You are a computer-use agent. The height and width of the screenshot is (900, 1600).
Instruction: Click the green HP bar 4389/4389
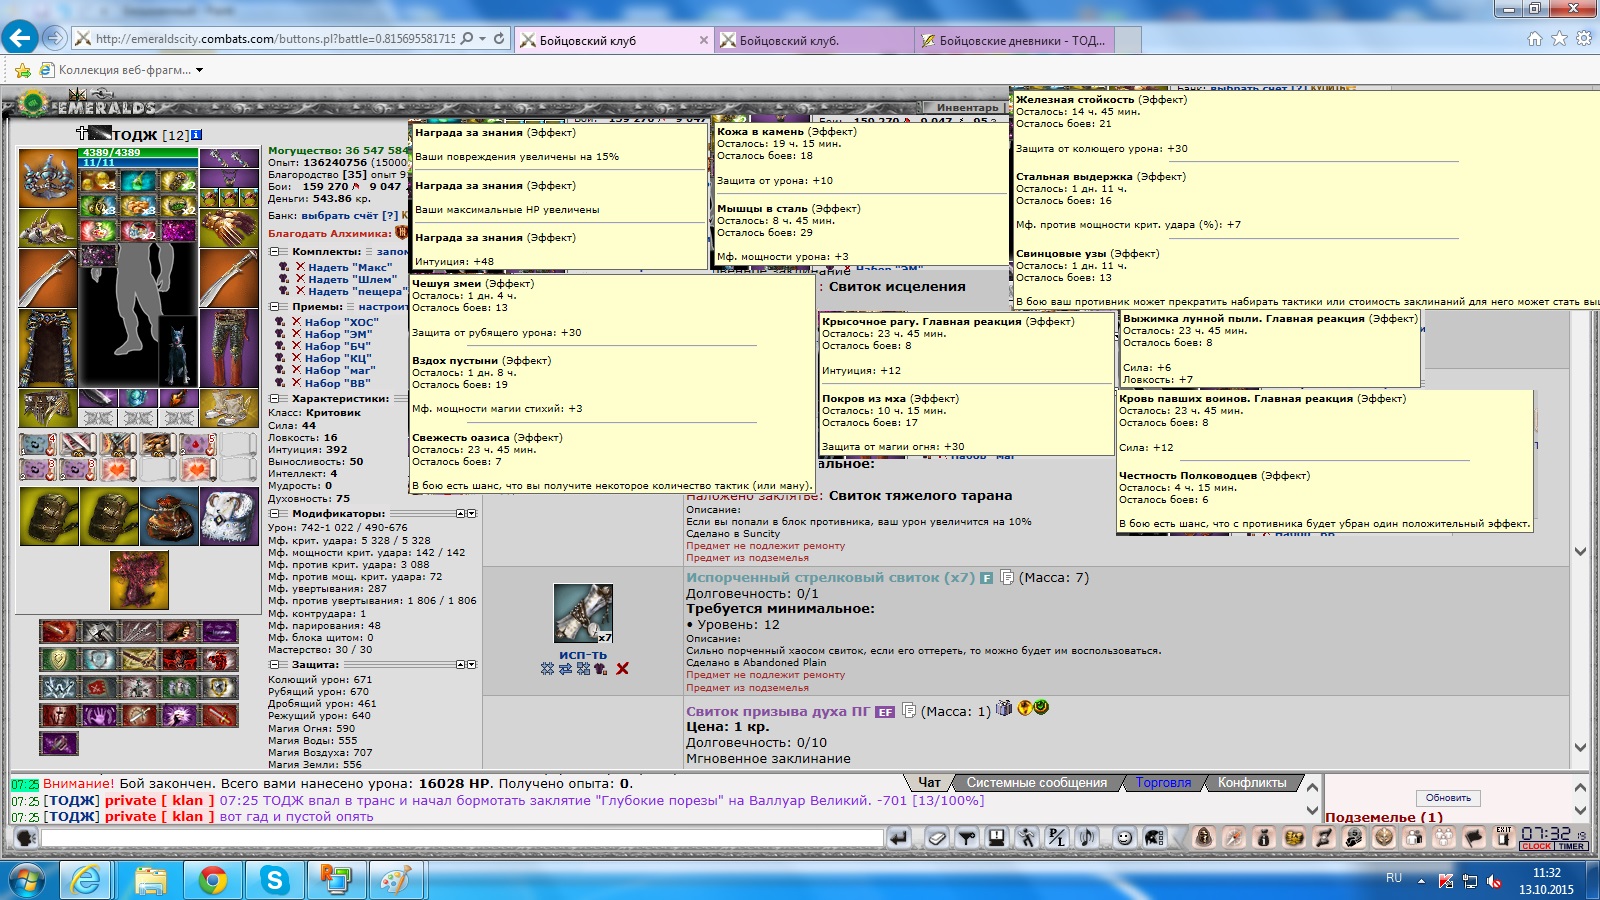click(138, 153)
